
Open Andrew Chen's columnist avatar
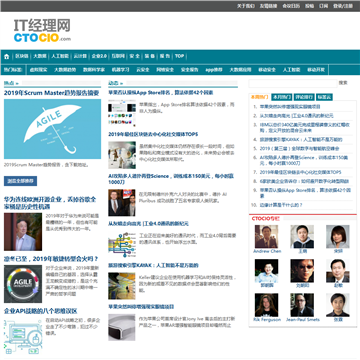(267, 236)
